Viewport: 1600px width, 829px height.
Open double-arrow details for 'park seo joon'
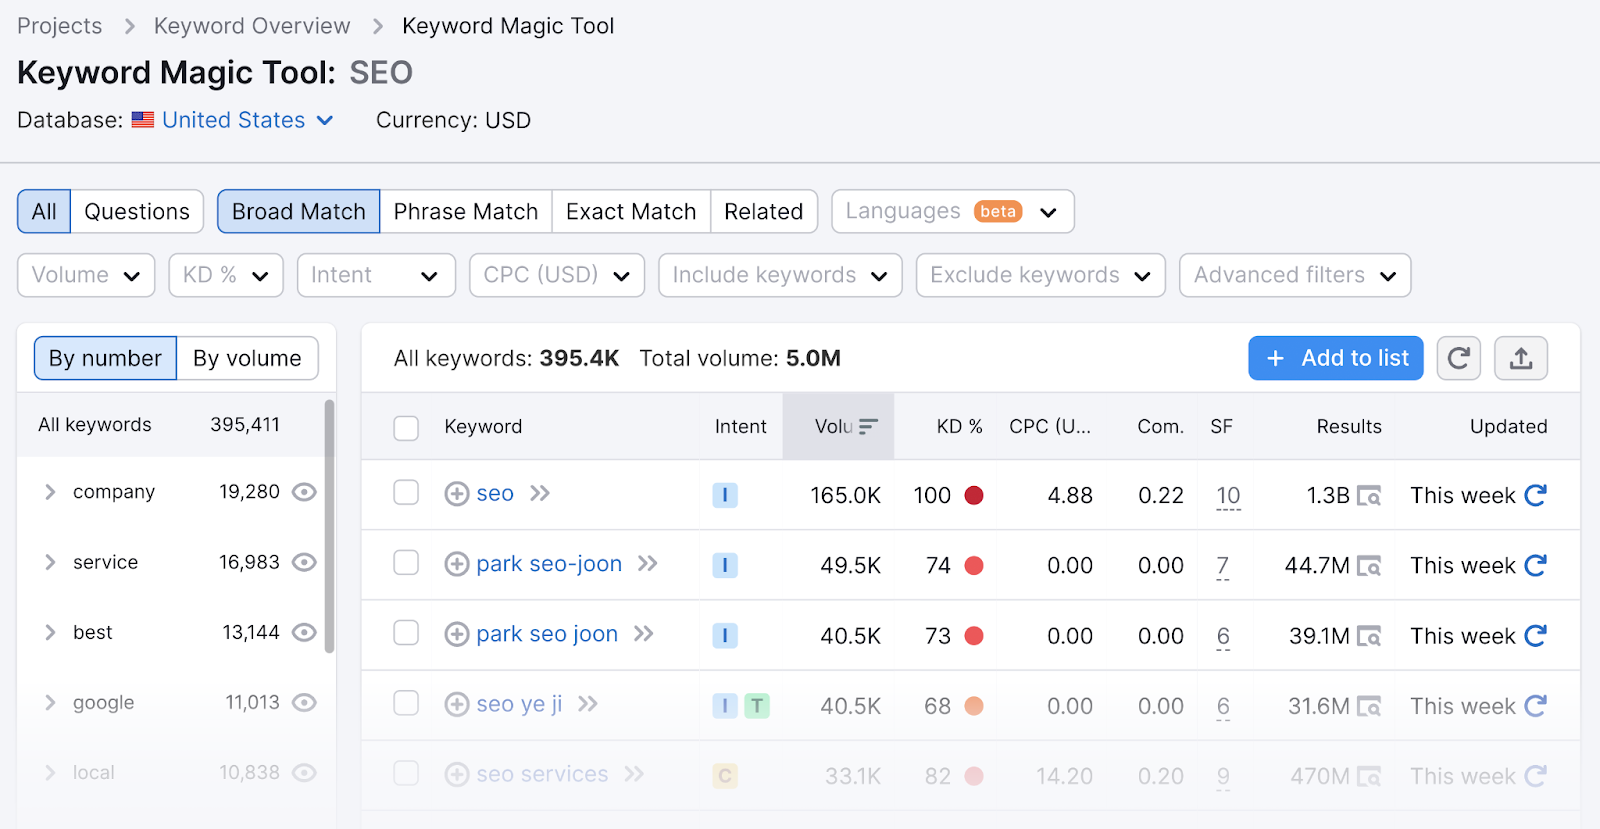[644, 633]
